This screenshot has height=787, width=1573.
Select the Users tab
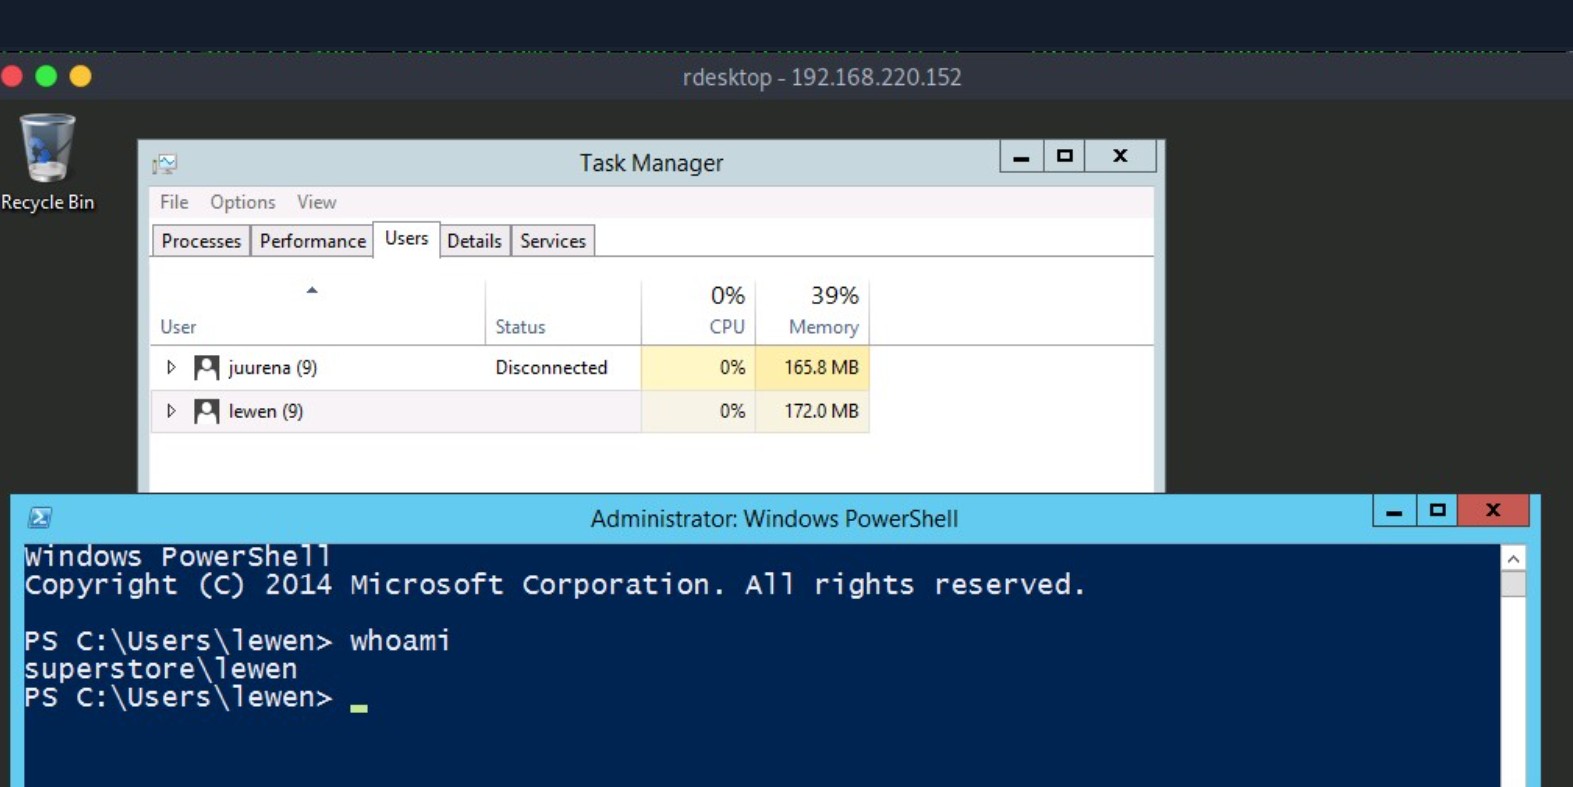pyautogui.click(x=406, y=239)
